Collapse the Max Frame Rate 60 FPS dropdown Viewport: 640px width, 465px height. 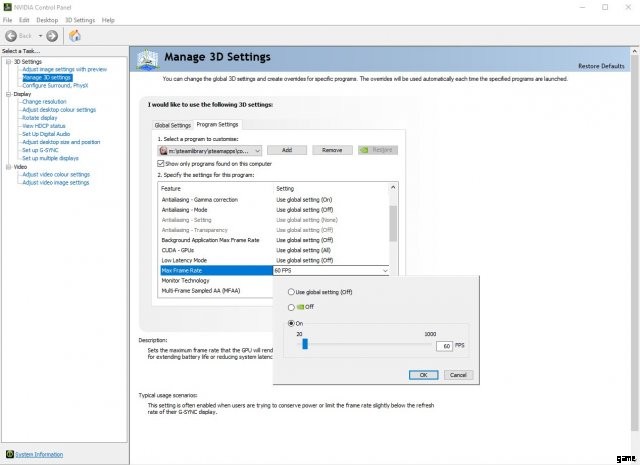tap(384, 270)
